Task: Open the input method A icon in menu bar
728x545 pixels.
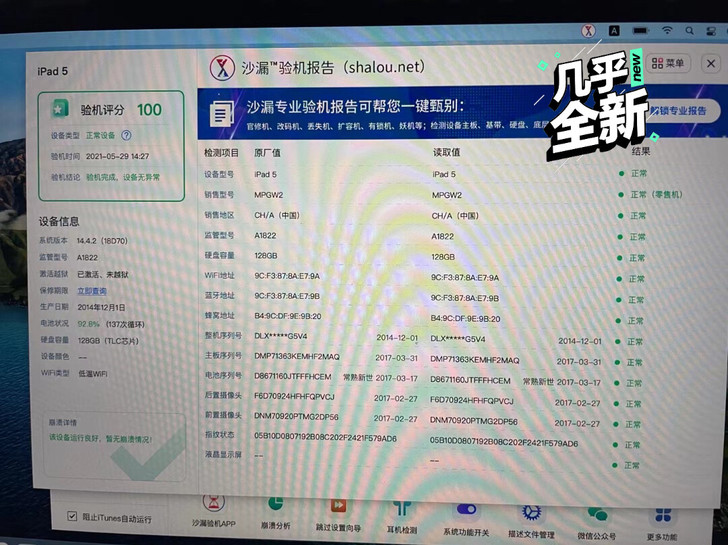Action: pyautogui.click(x=614, y=31)
